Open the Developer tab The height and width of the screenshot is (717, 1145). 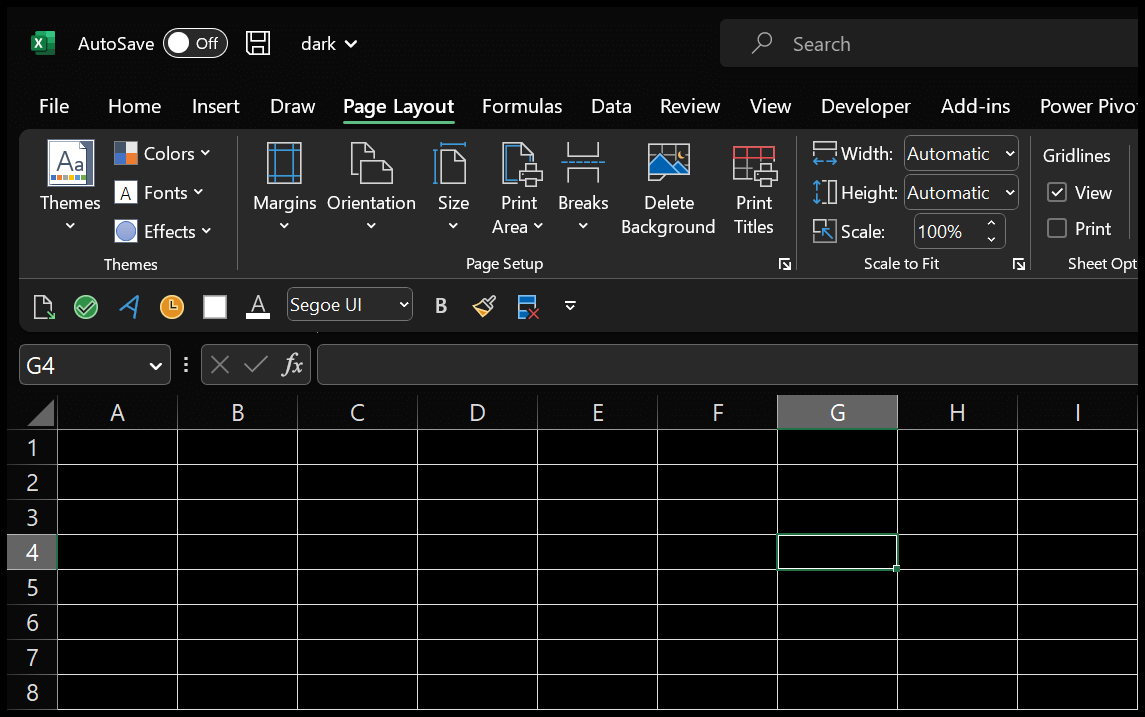(x=865, y=107)
